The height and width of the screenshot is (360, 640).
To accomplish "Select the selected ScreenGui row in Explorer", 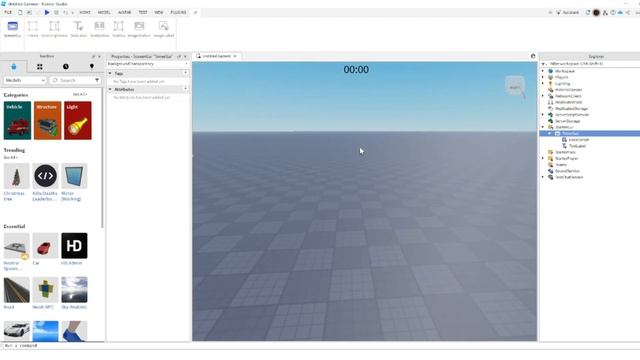I will (590, 133).
